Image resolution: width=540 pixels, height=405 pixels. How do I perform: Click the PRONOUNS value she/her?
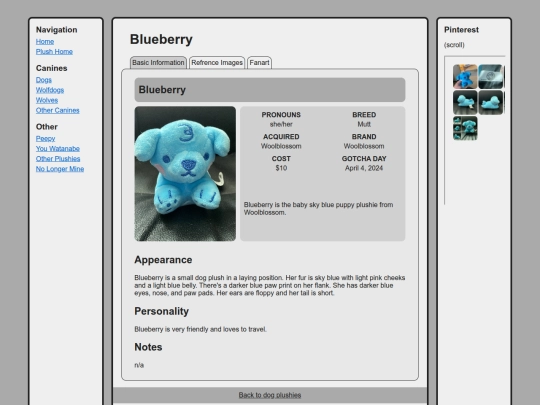(x=281, y=124)
